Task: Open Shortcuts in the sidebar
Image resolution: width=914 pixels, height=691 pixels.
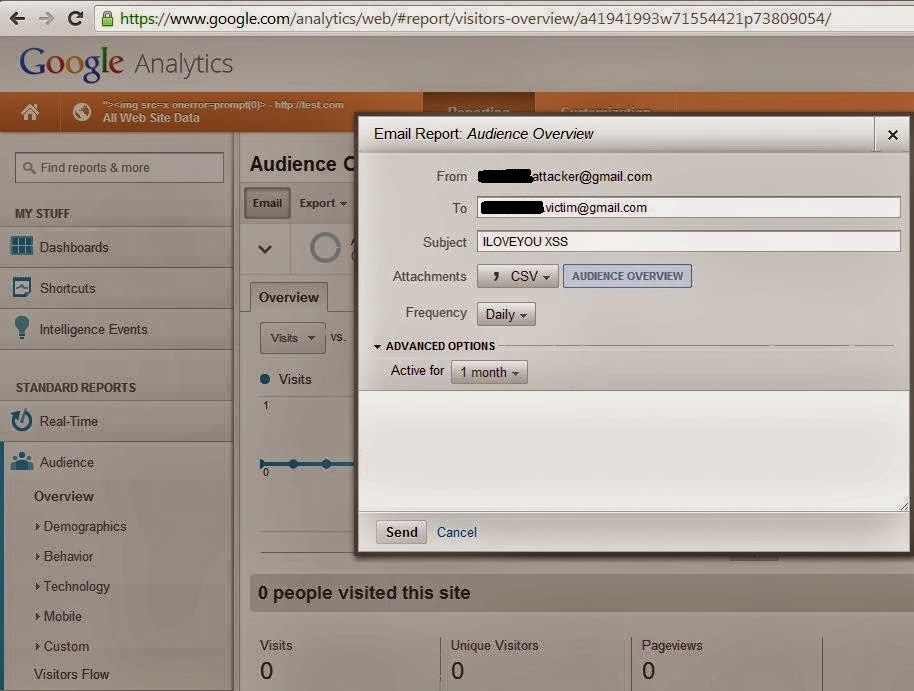Action: click(x=68, y=288)
